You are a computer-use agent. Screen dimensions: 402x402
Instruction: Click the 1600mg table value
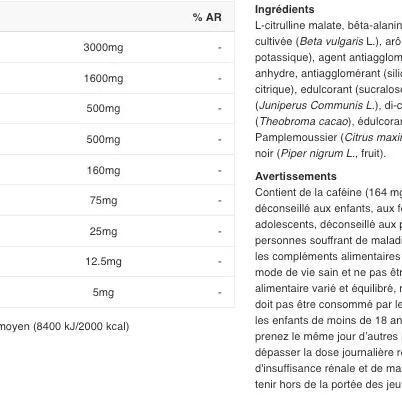pyautogui.click(x=103, y=78)
